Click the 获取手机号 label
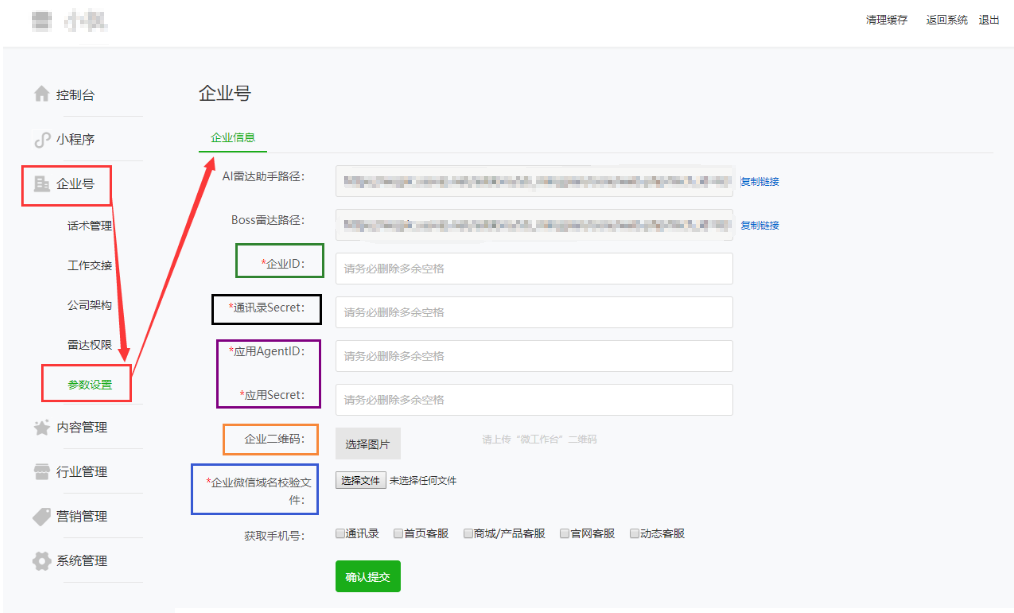The width and height of the screenshot is (1014, 613). pyautogui.click(x=274, y=536)
